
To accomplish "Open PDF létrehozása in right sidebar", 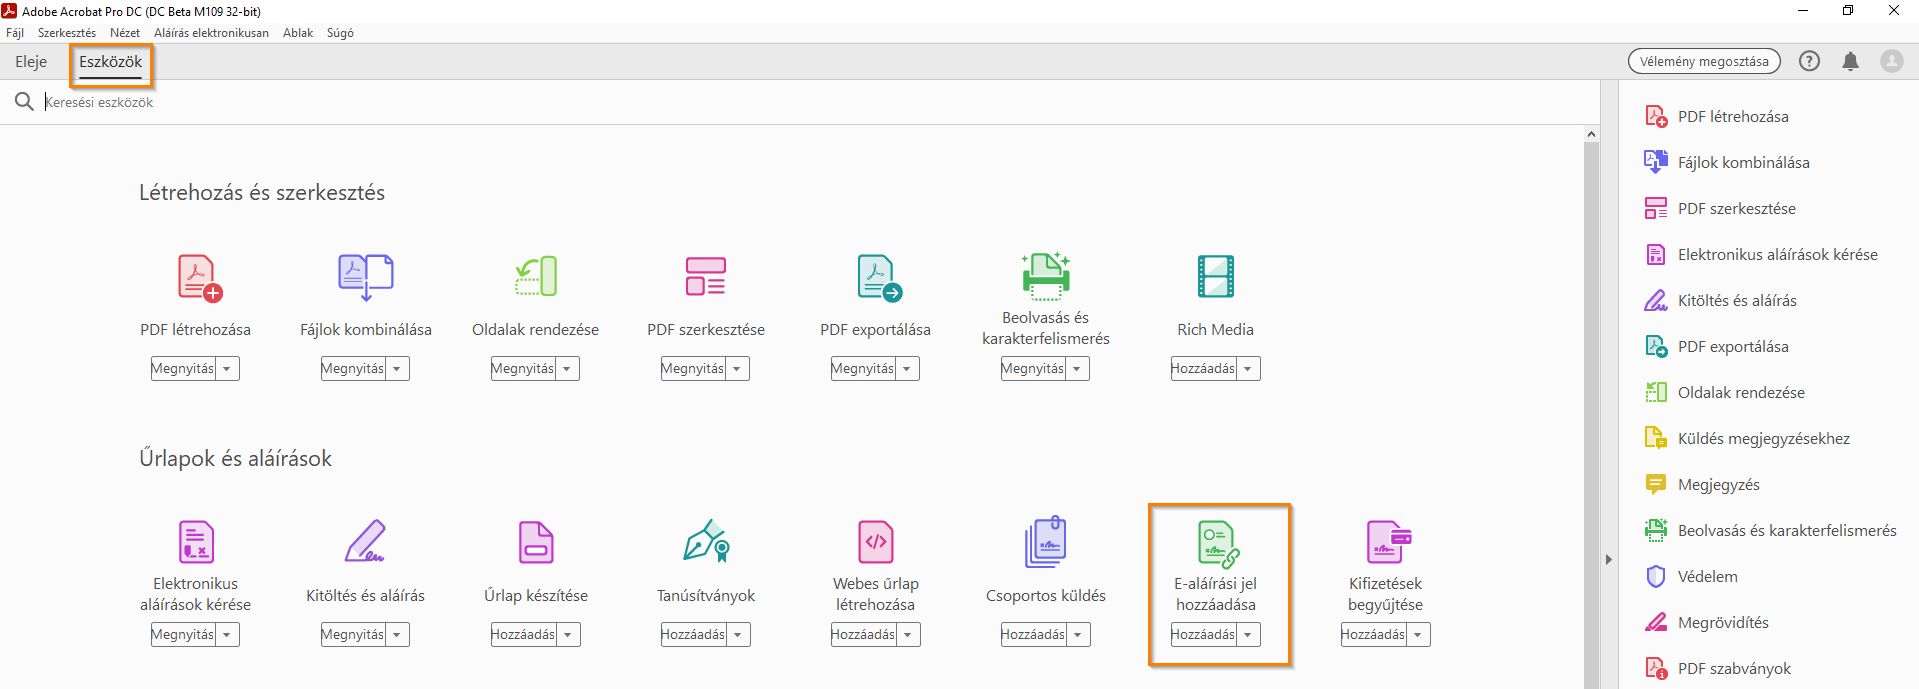I will (1717, 116).
